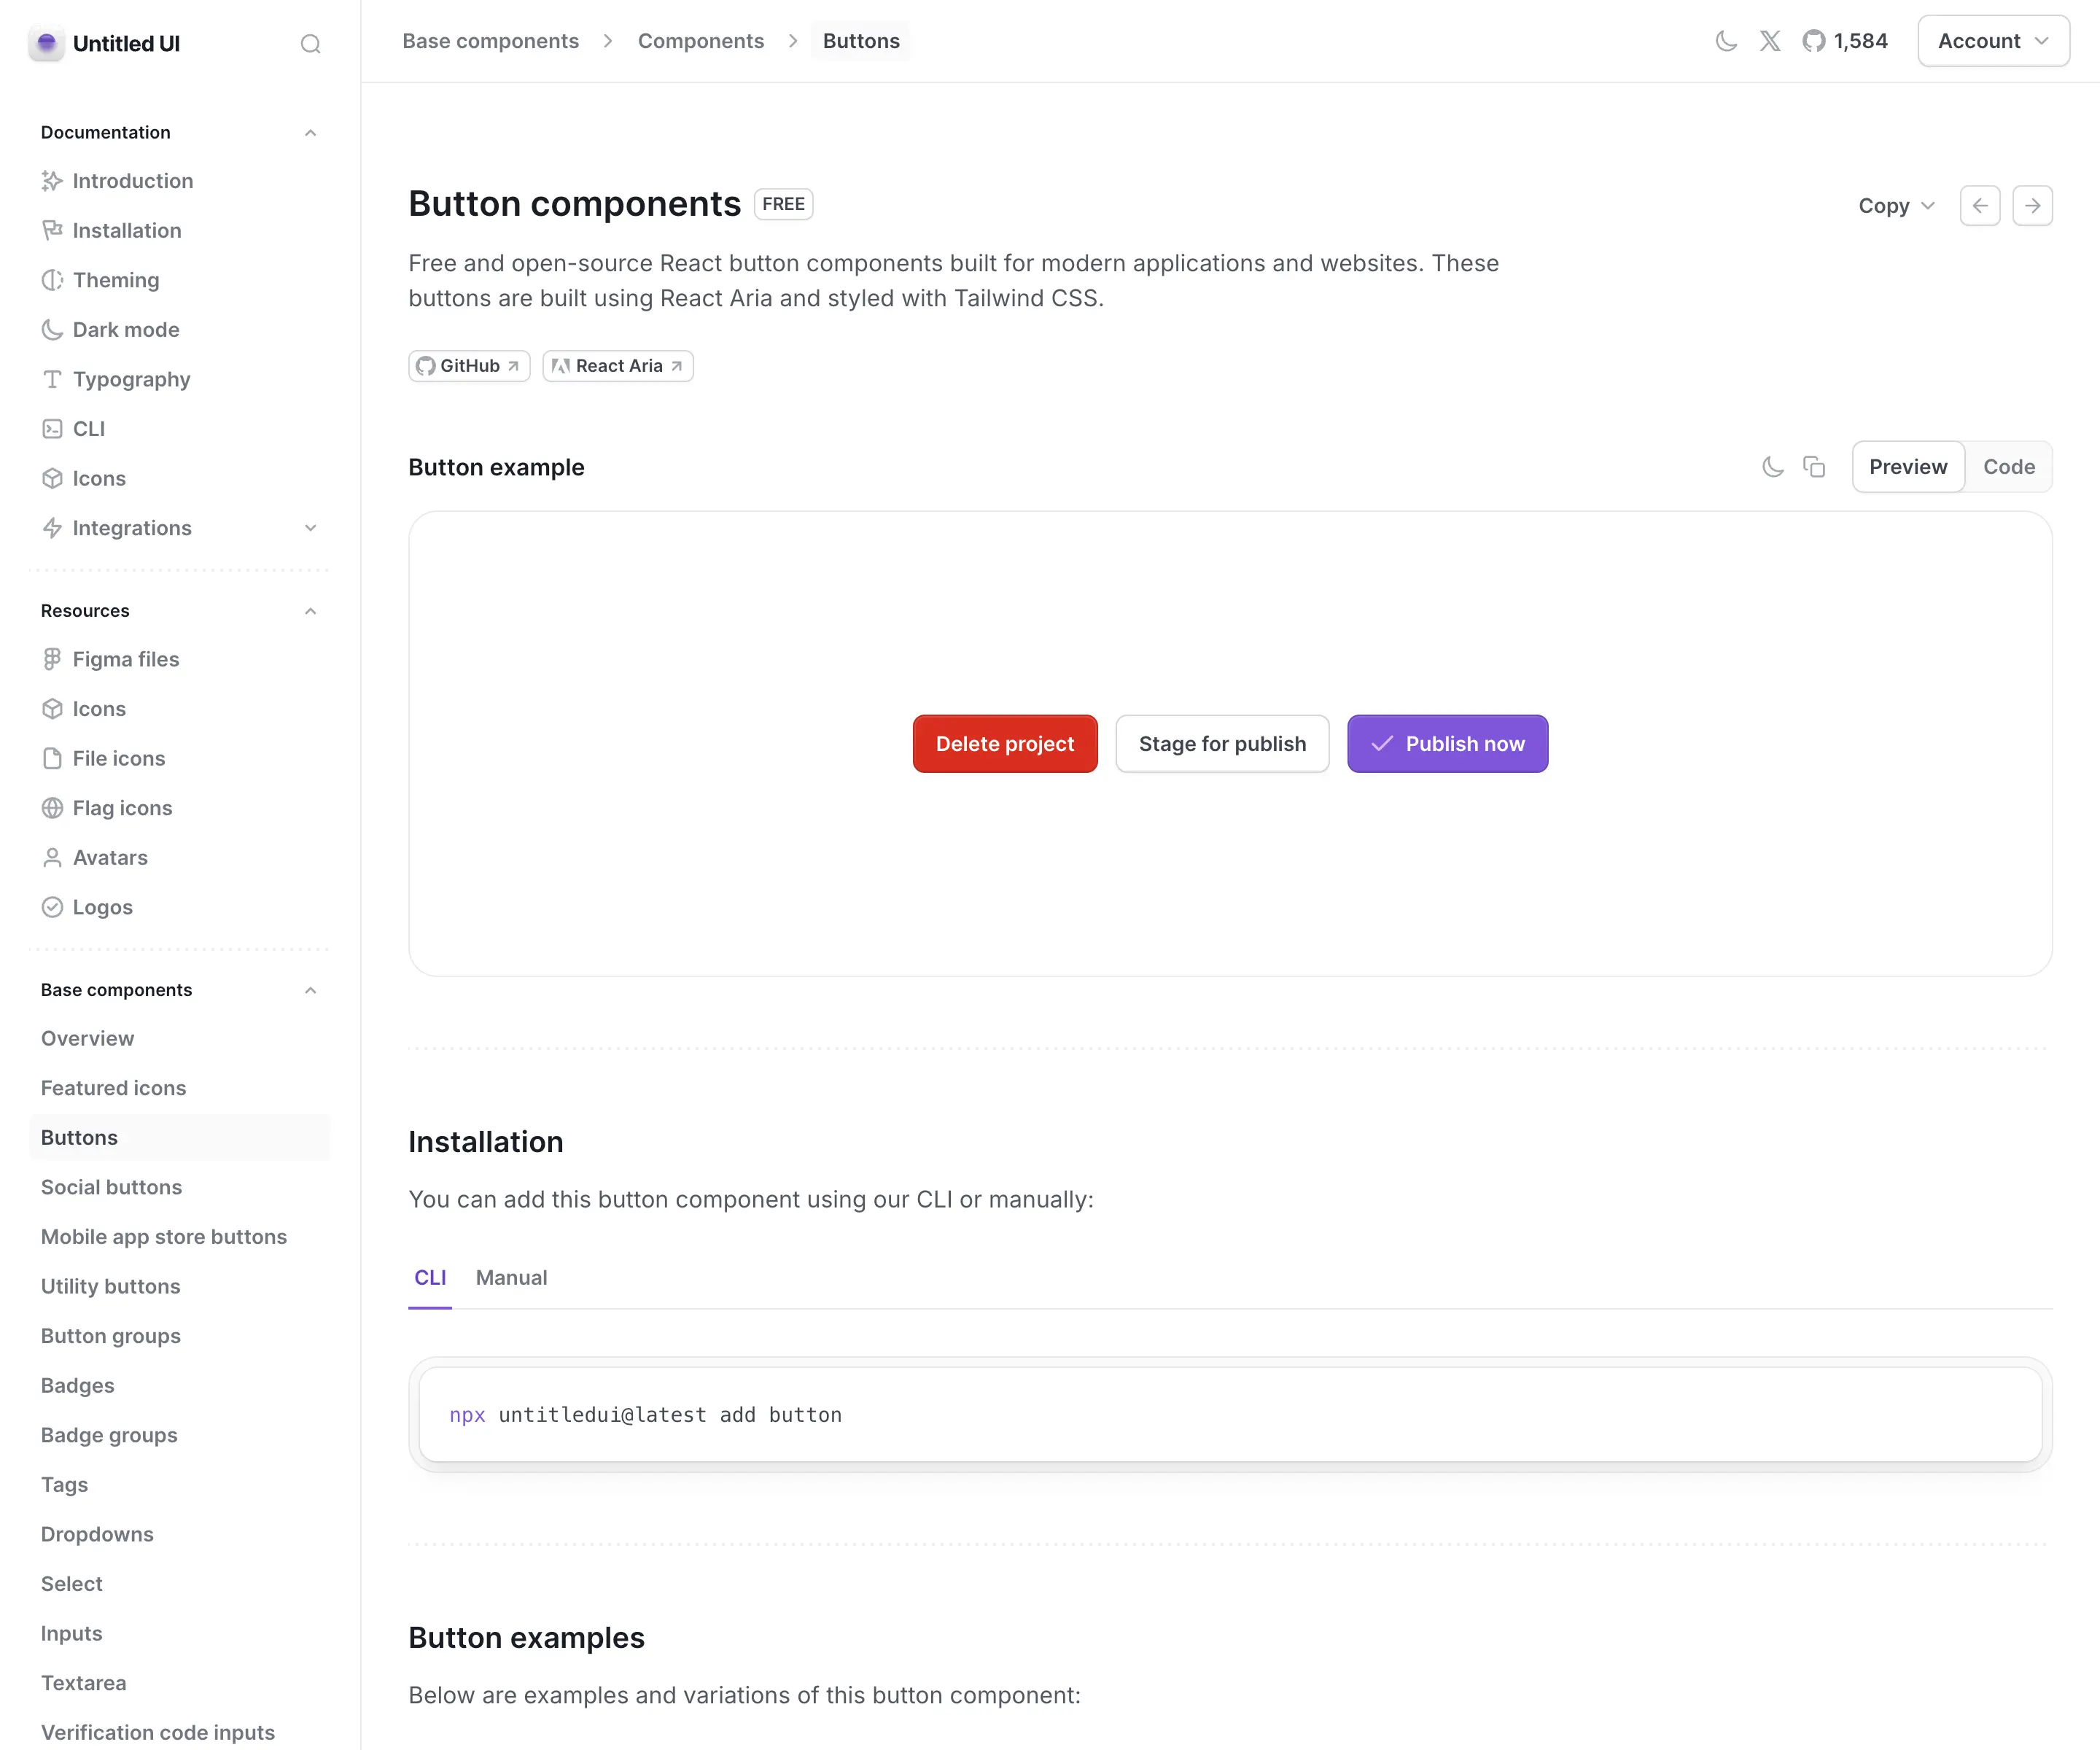The image size is (2100, 1750).
Task: Click the Delete project button
Action: click(x=1004, y=743)
